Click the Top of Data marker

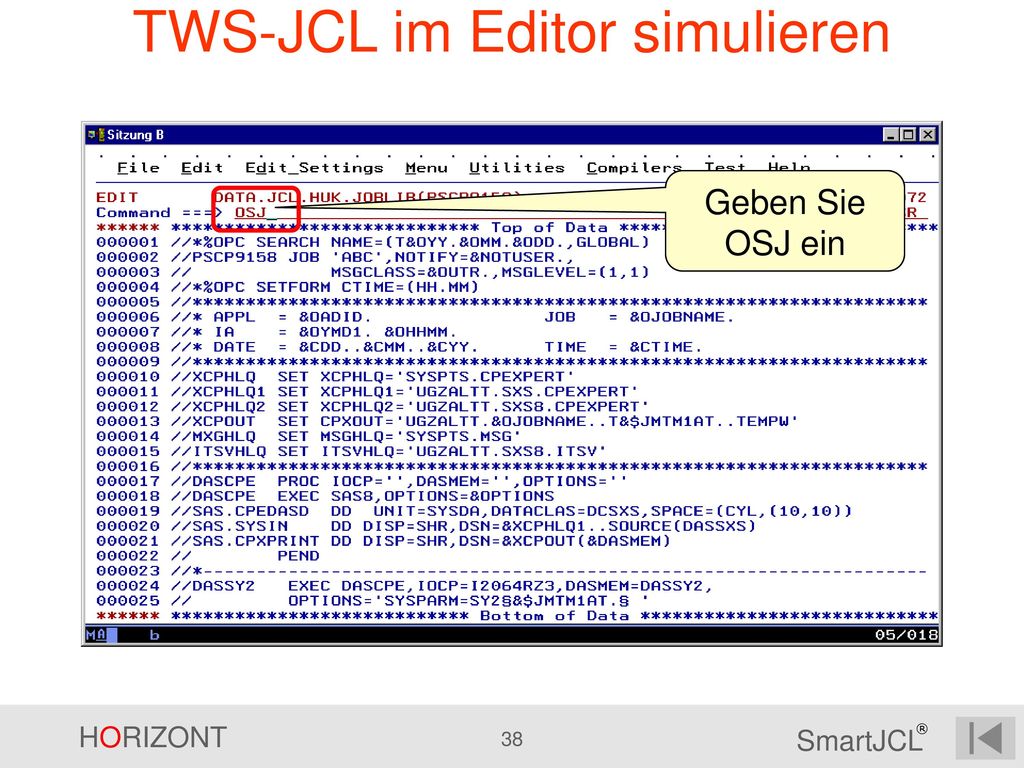click(549, 228)
